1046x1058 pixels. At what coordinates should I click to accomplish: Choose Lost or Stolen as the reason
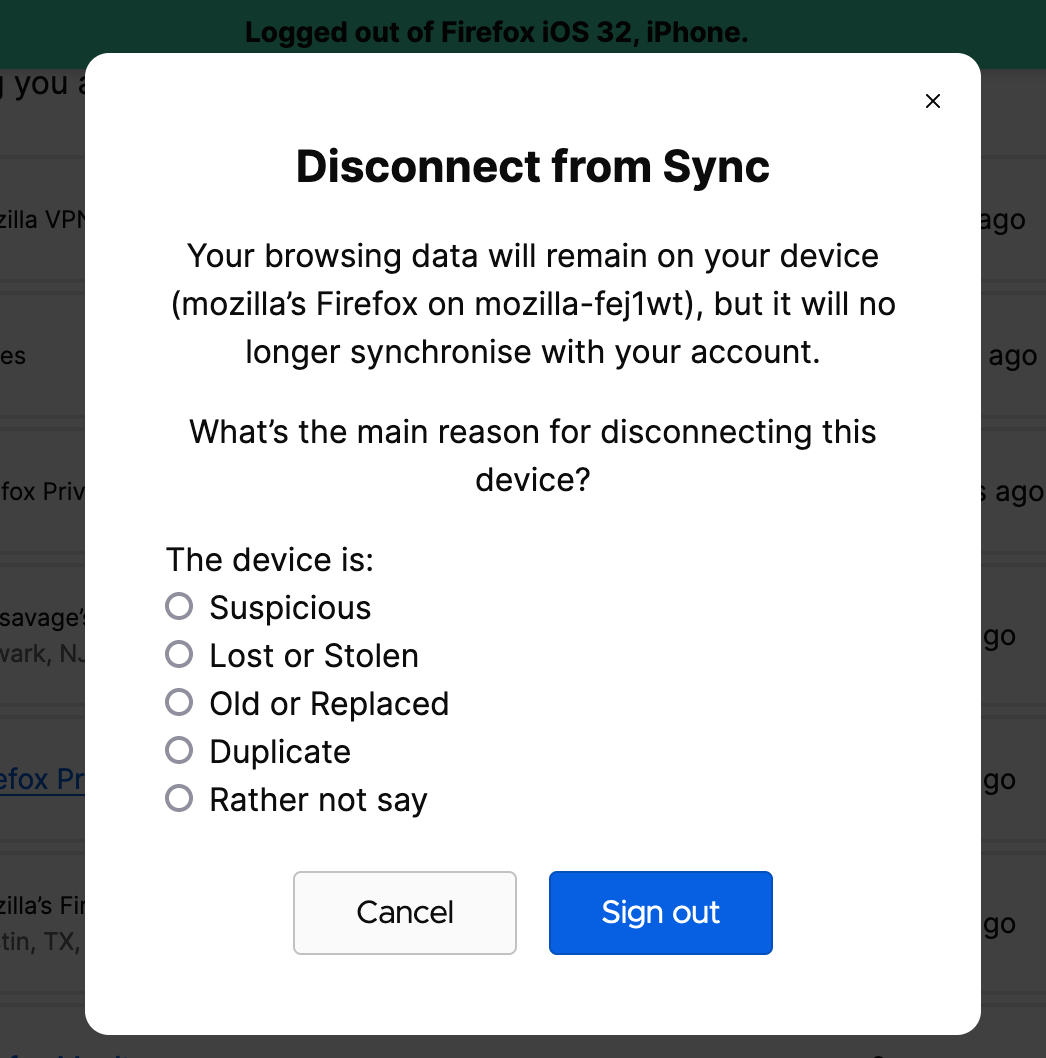(x=179, y=654)
